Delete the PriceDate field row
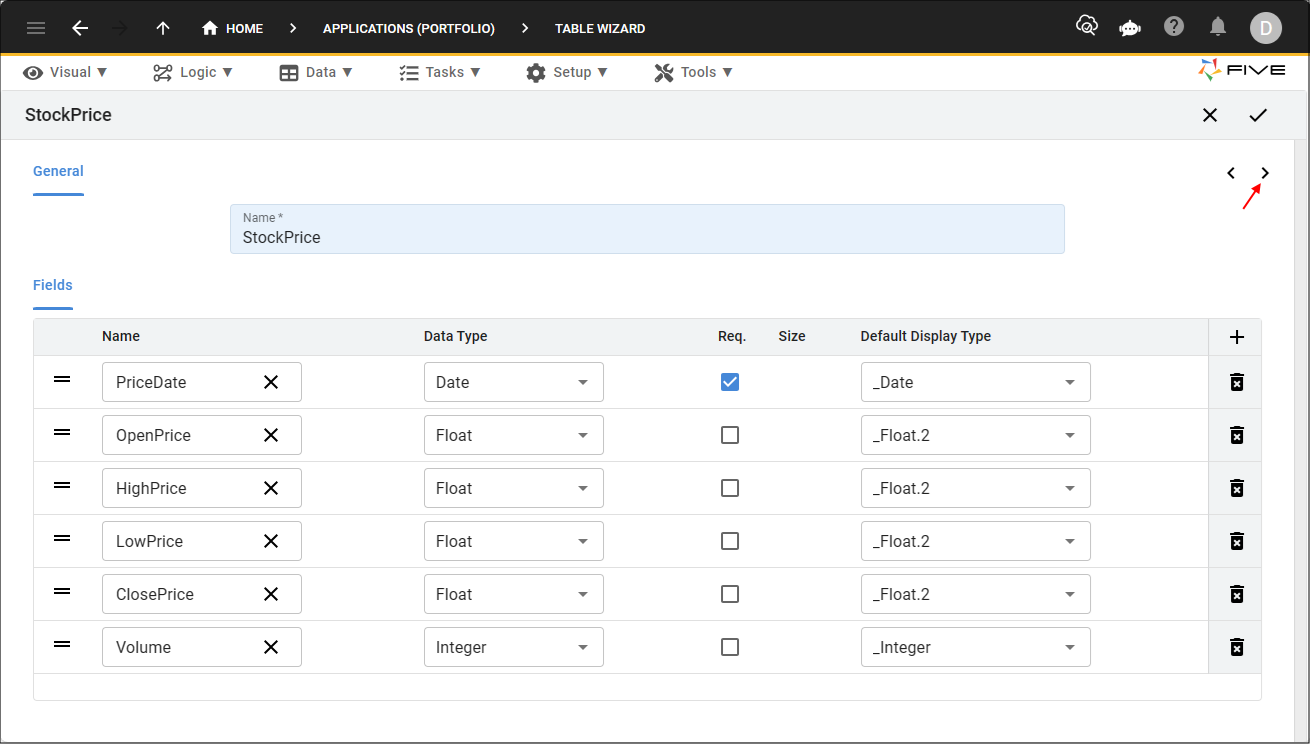1310x744 pixels. tap(1237, 382)
